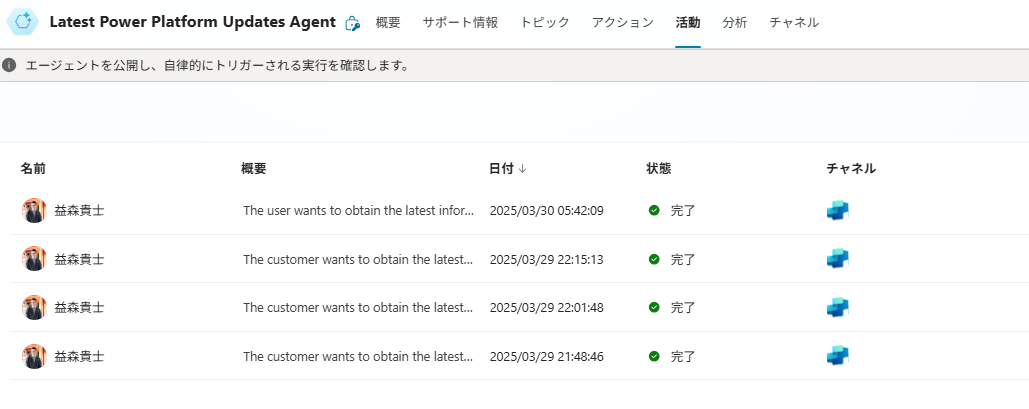This screenshot has width=1029, height=409.
Task: Click the green 完了 check icon in the 21:48:46 row
Action: pos(654,356)
